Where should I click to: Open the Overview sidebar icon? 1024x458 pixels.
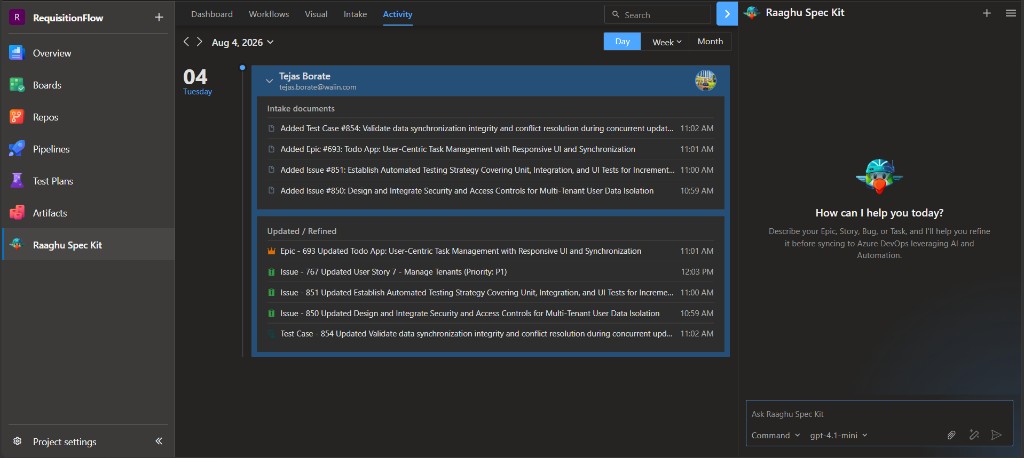pyautogui.click(x=16, y=53)
